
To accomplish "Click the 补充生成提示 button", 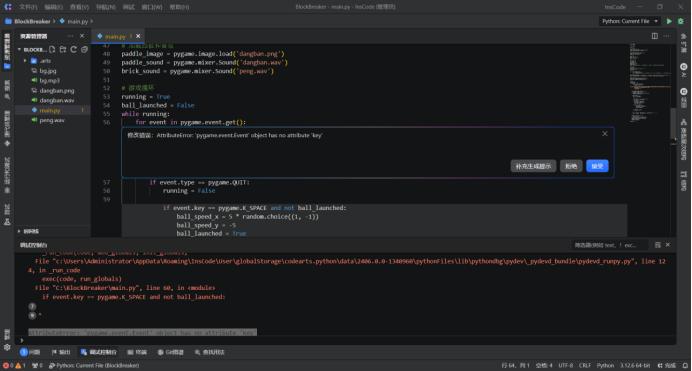I will click(x=533, y=166).
